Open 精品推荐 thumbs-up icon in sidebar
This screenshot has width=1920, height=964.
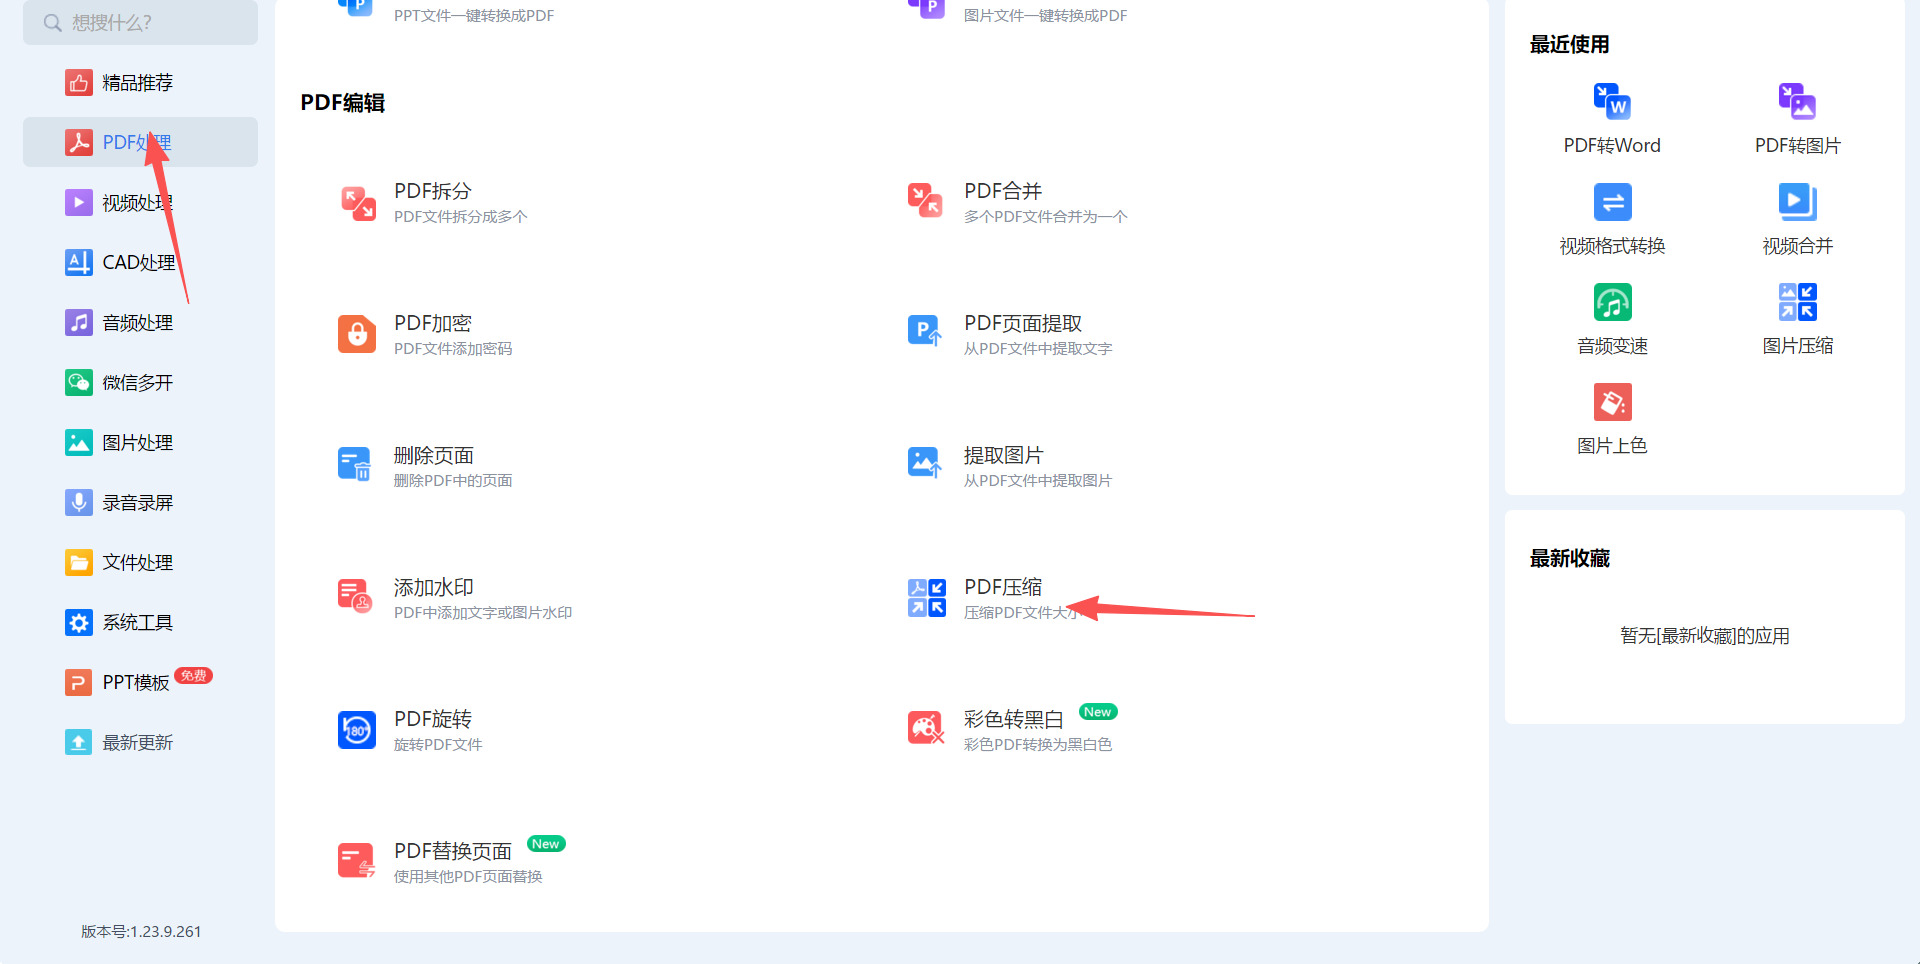tap(79, 82)
